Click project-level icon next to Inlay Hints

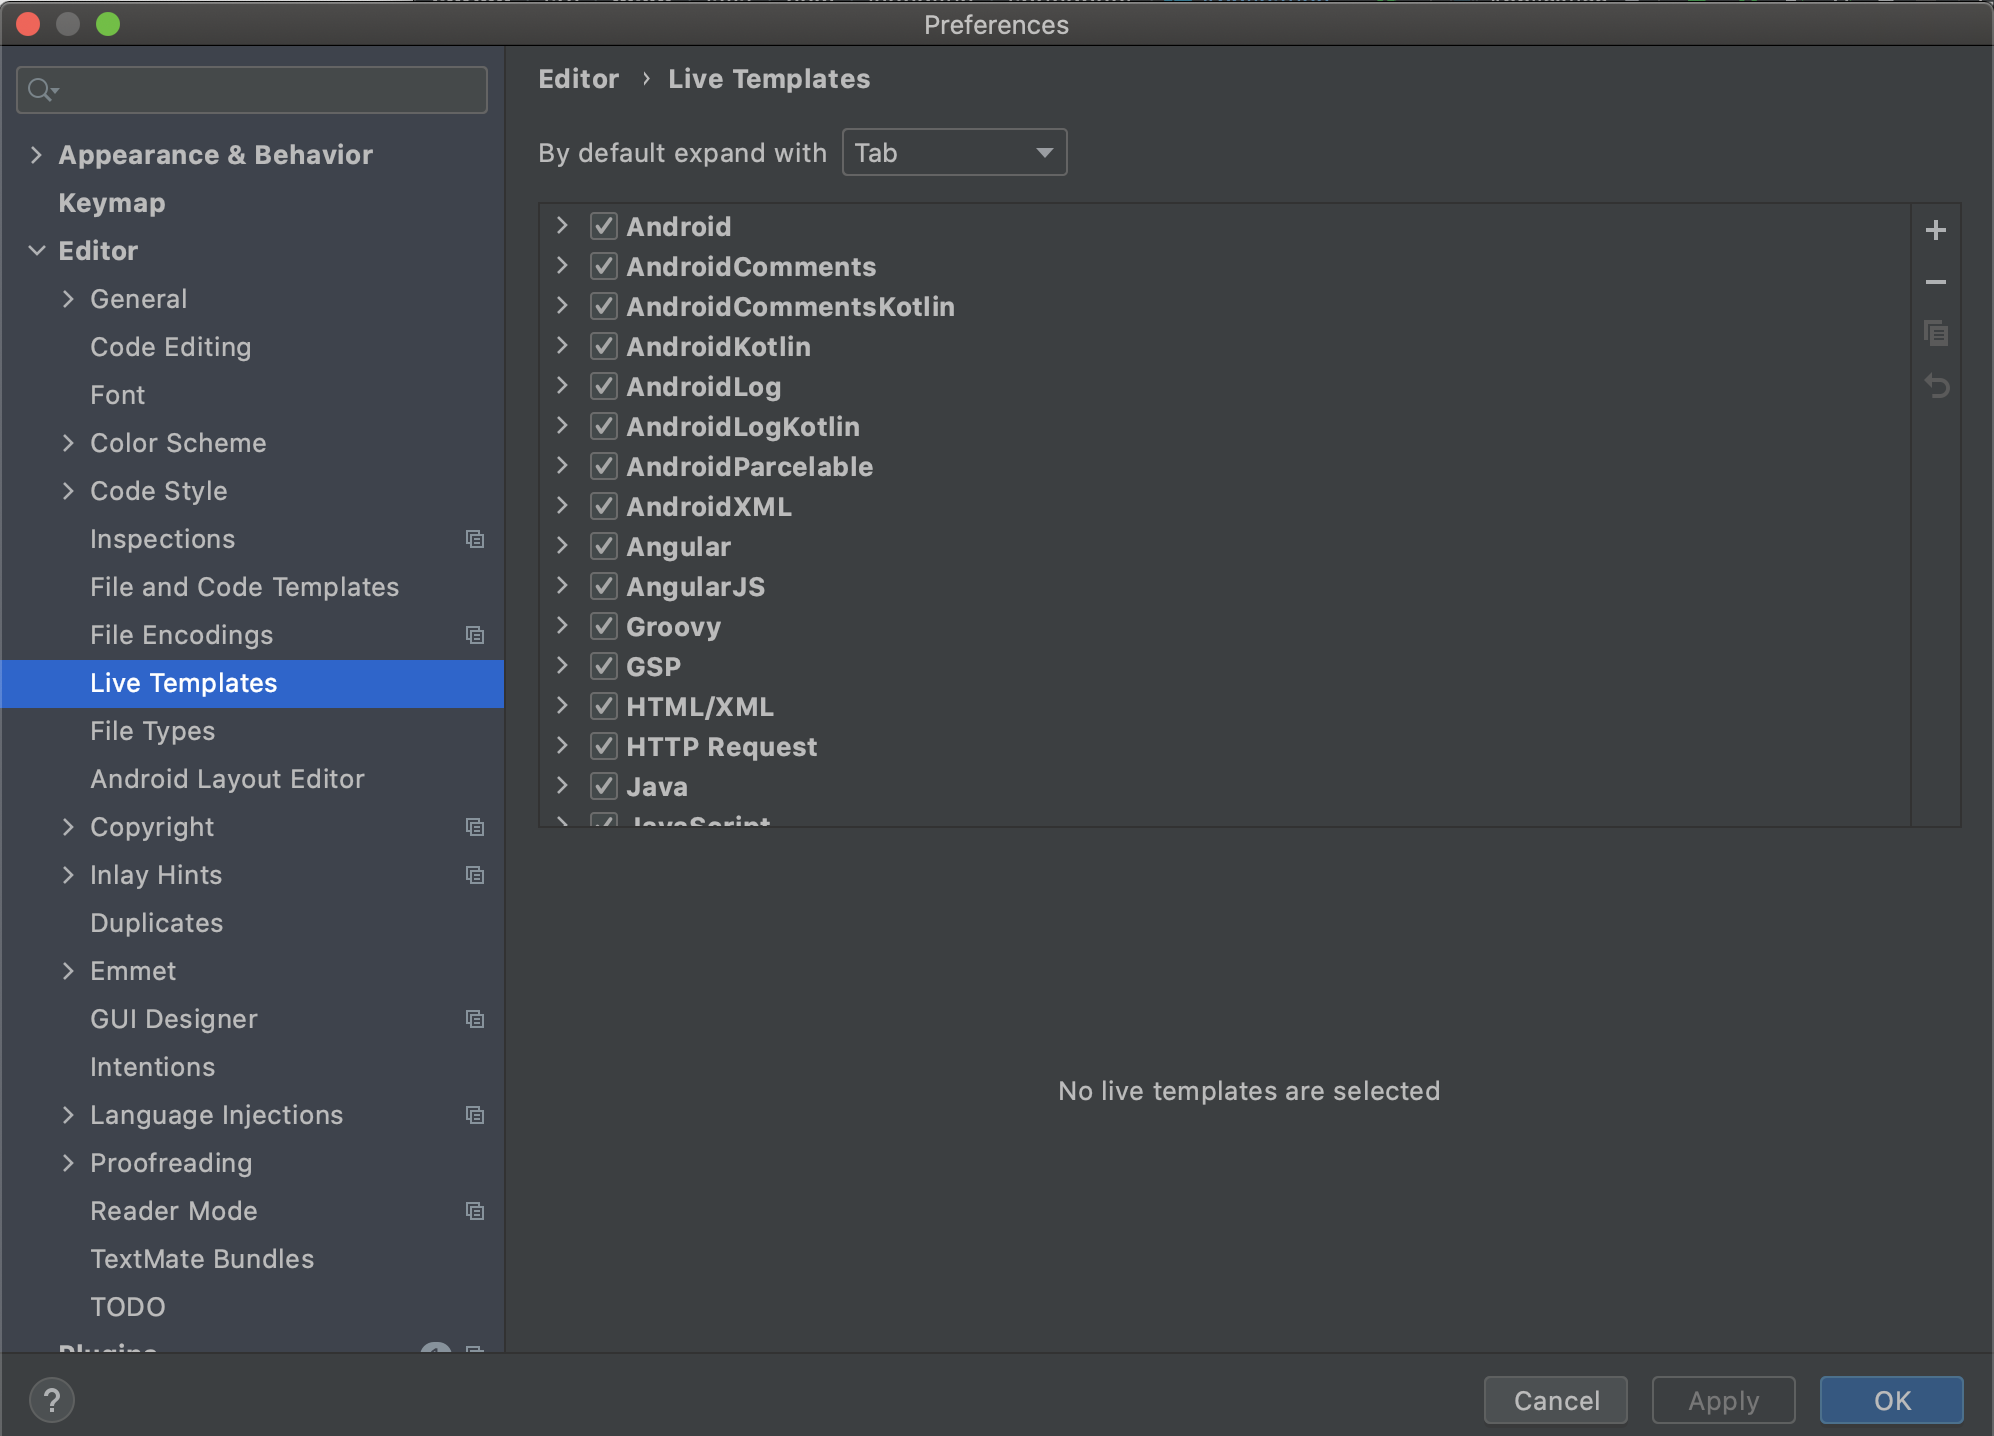[x=475, y=875]
